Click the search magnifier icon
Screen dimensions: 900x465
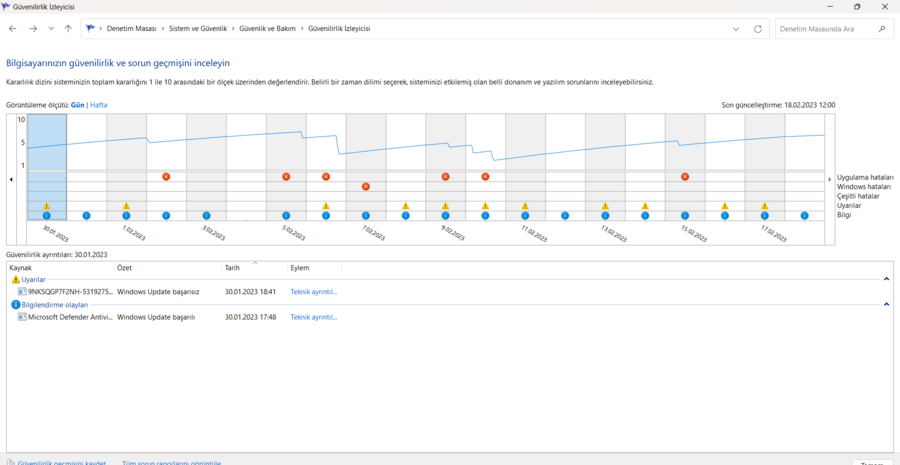click(x=882, y=29)
